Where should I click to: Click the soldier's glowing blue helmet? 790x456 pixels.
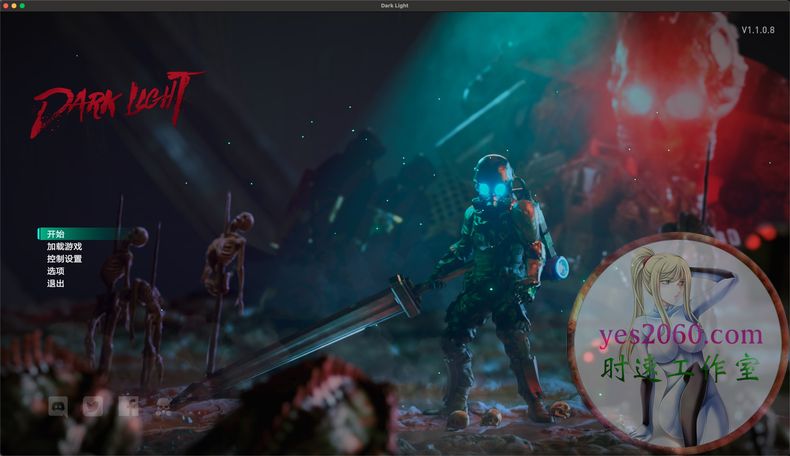[493, 180]
